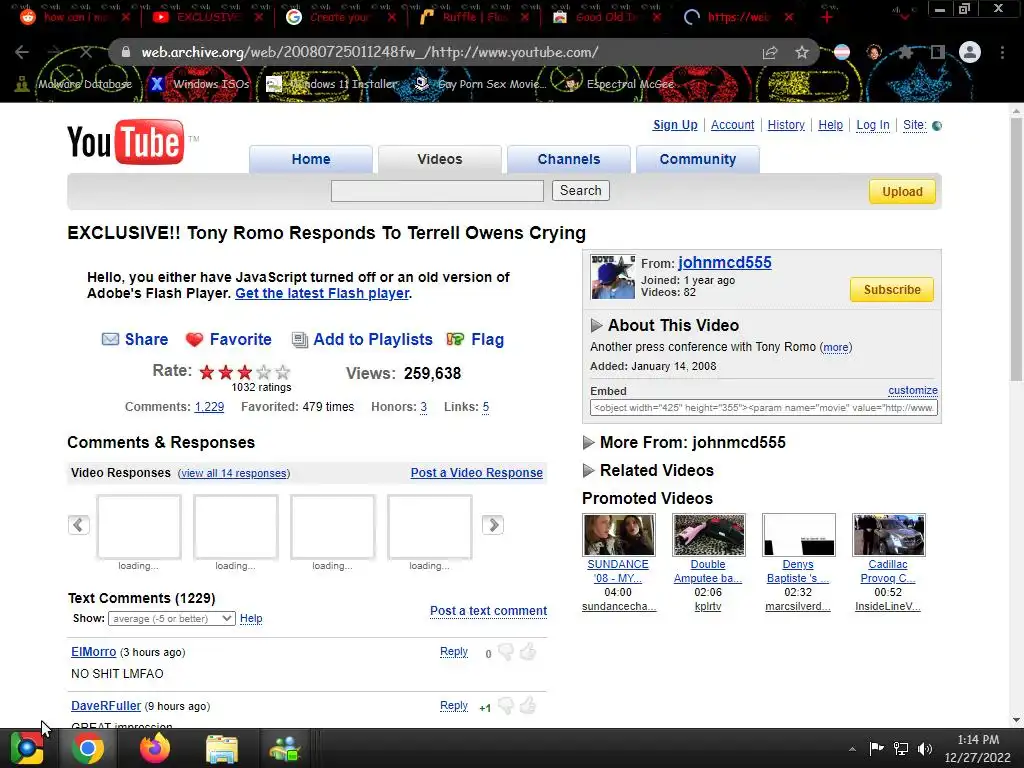Open Firefox from the taskbar
1024x768 pixels.
click(155, 748)
